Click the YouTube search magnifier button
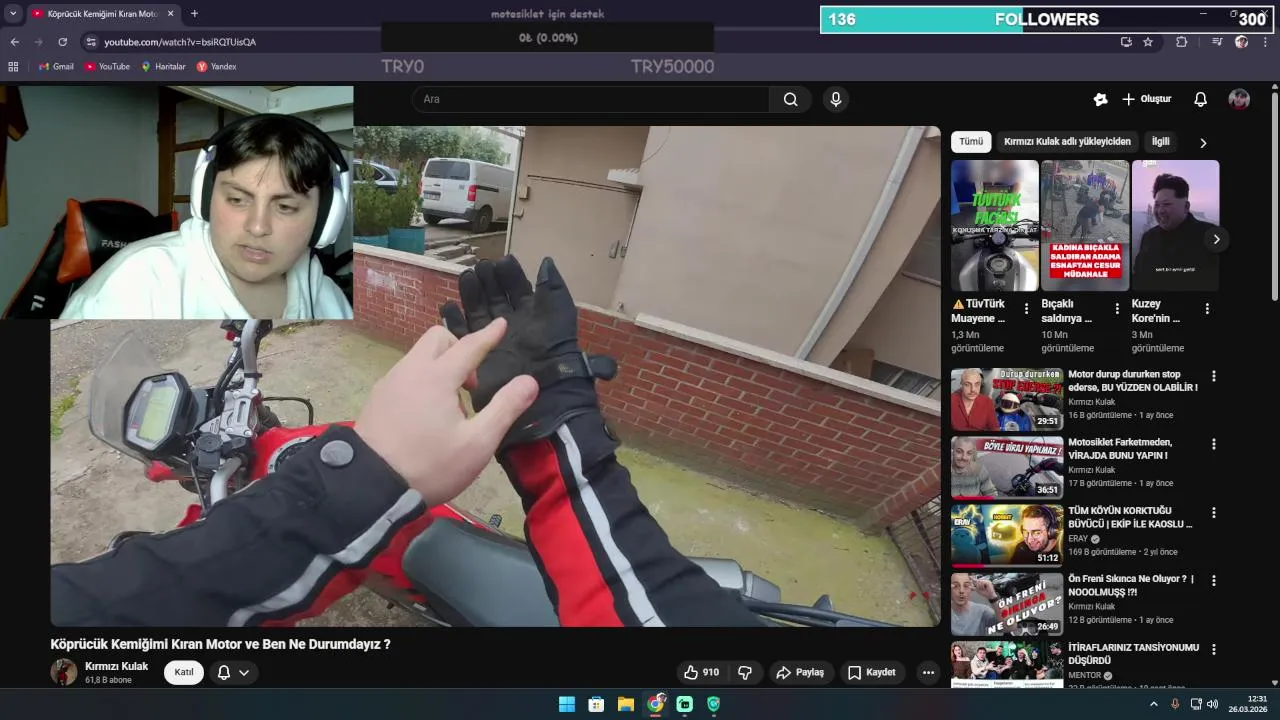1280x720 pixels. coord(791,99)
